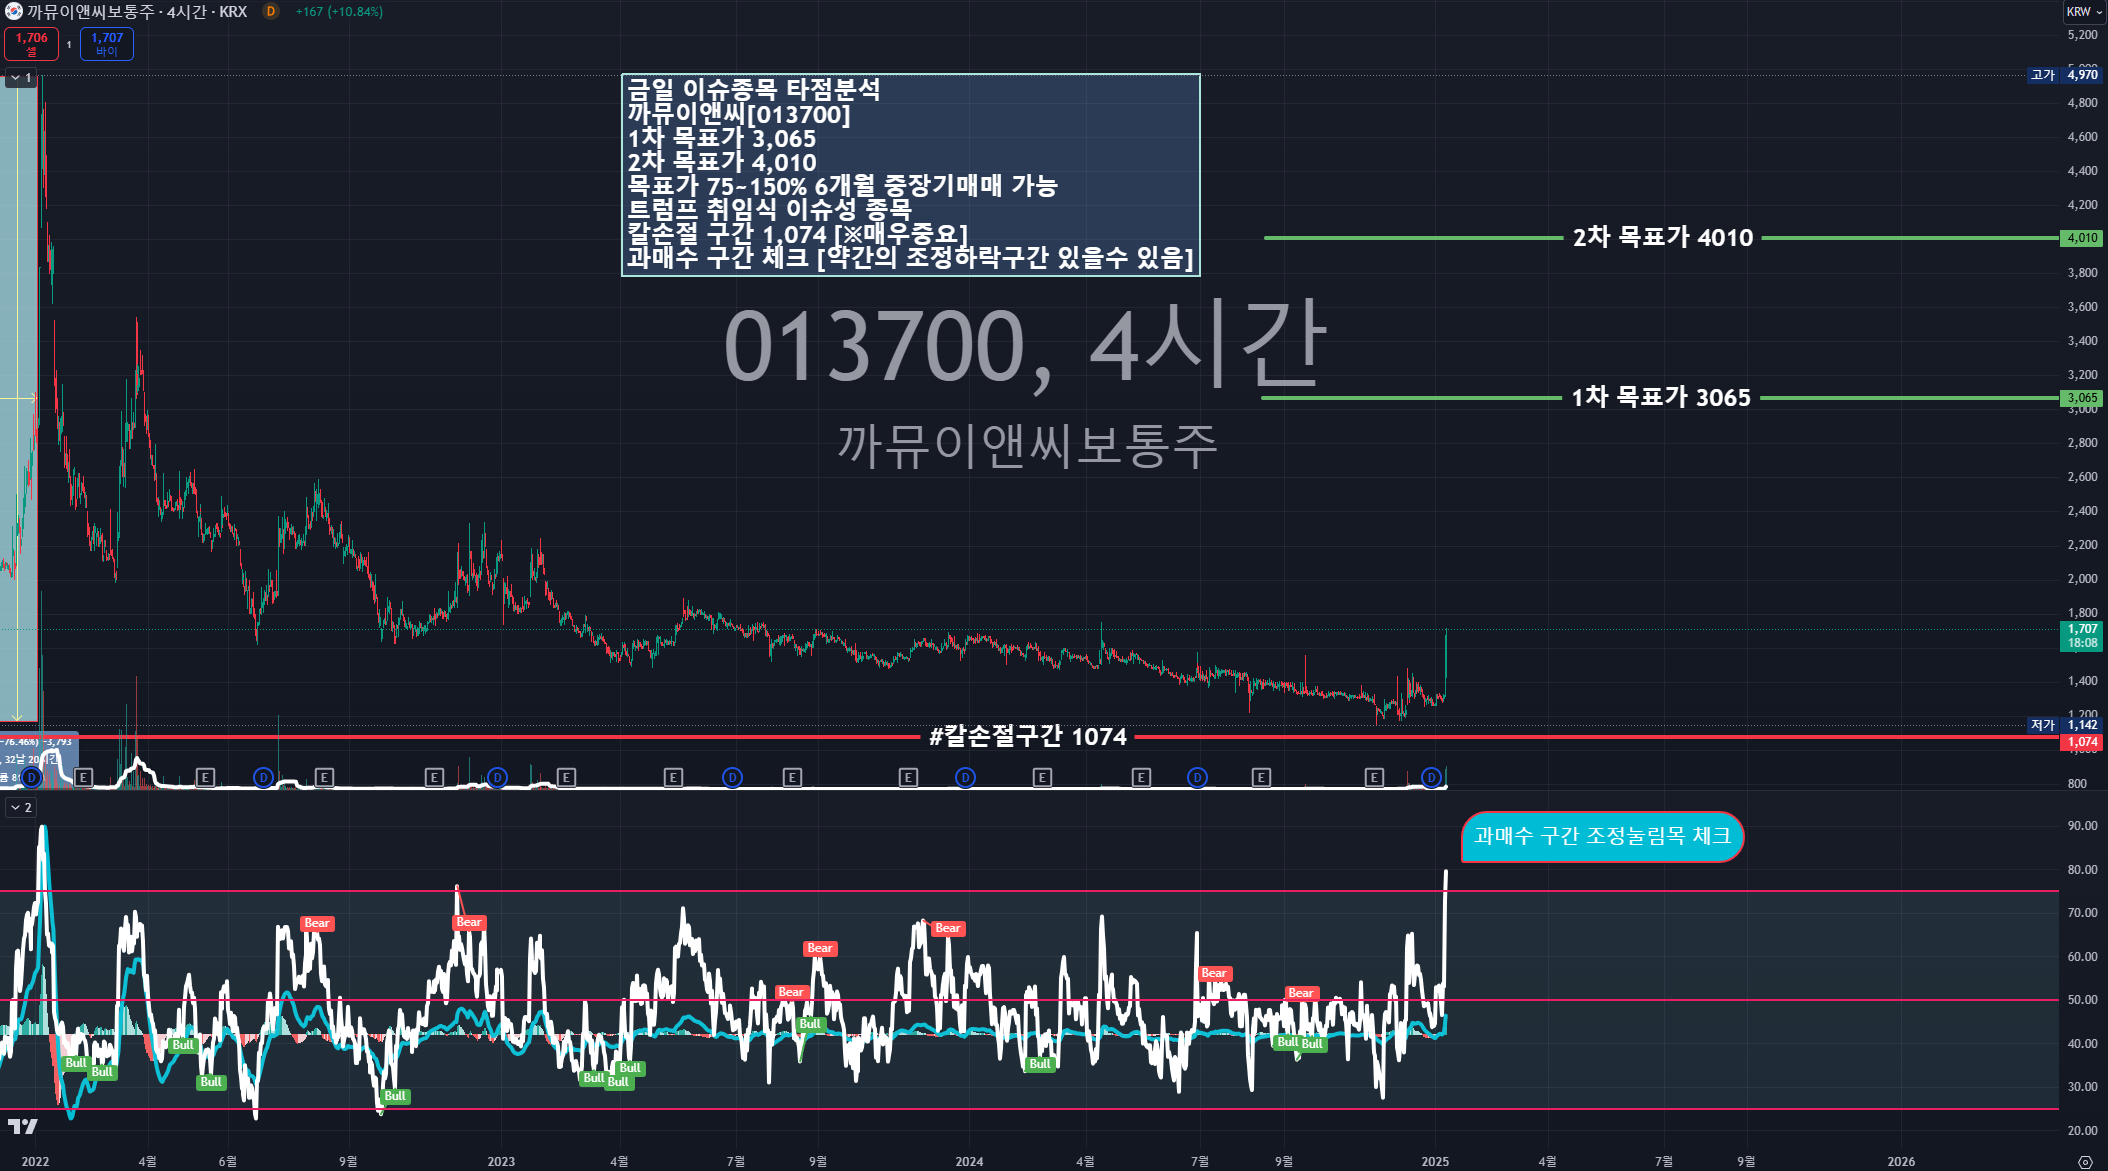This screenshot has height=1171, width=2108.
Task: Click the 2026 label on the time axis
Action: 1901,1161
